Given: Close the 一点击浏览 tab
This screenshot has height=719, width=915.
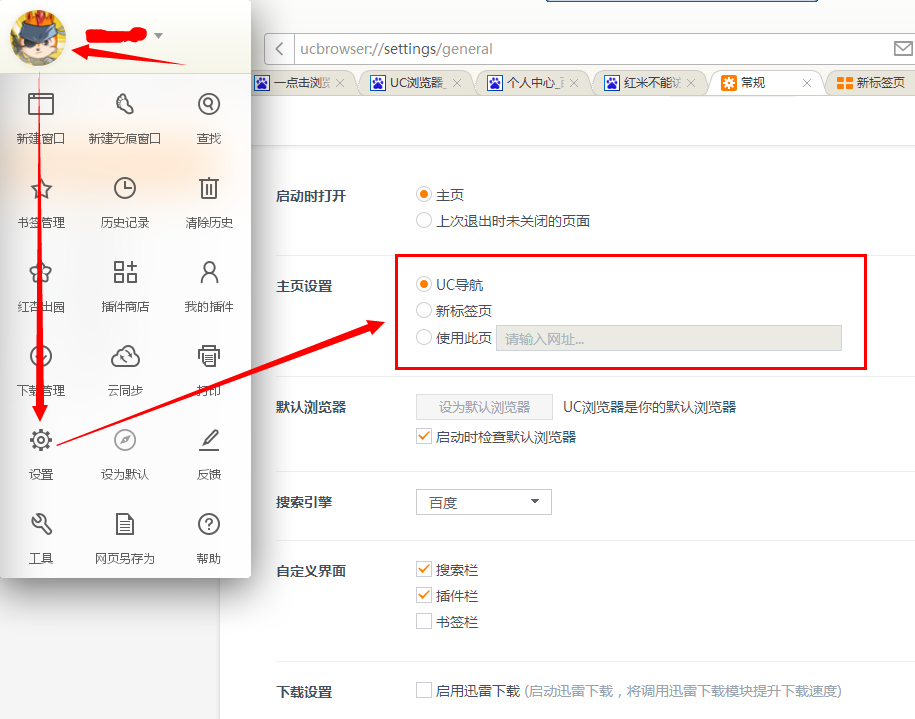Looking at the screenshot, I should tap(340, 83).
